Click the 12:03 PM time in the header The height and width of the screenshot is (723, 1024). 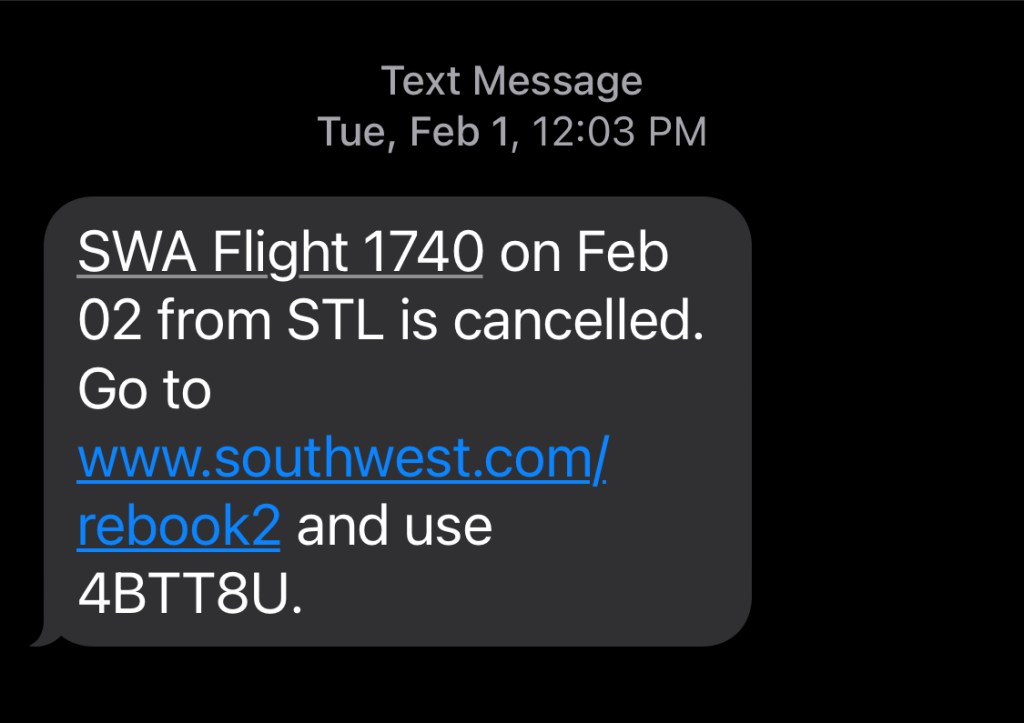point(620,132)
